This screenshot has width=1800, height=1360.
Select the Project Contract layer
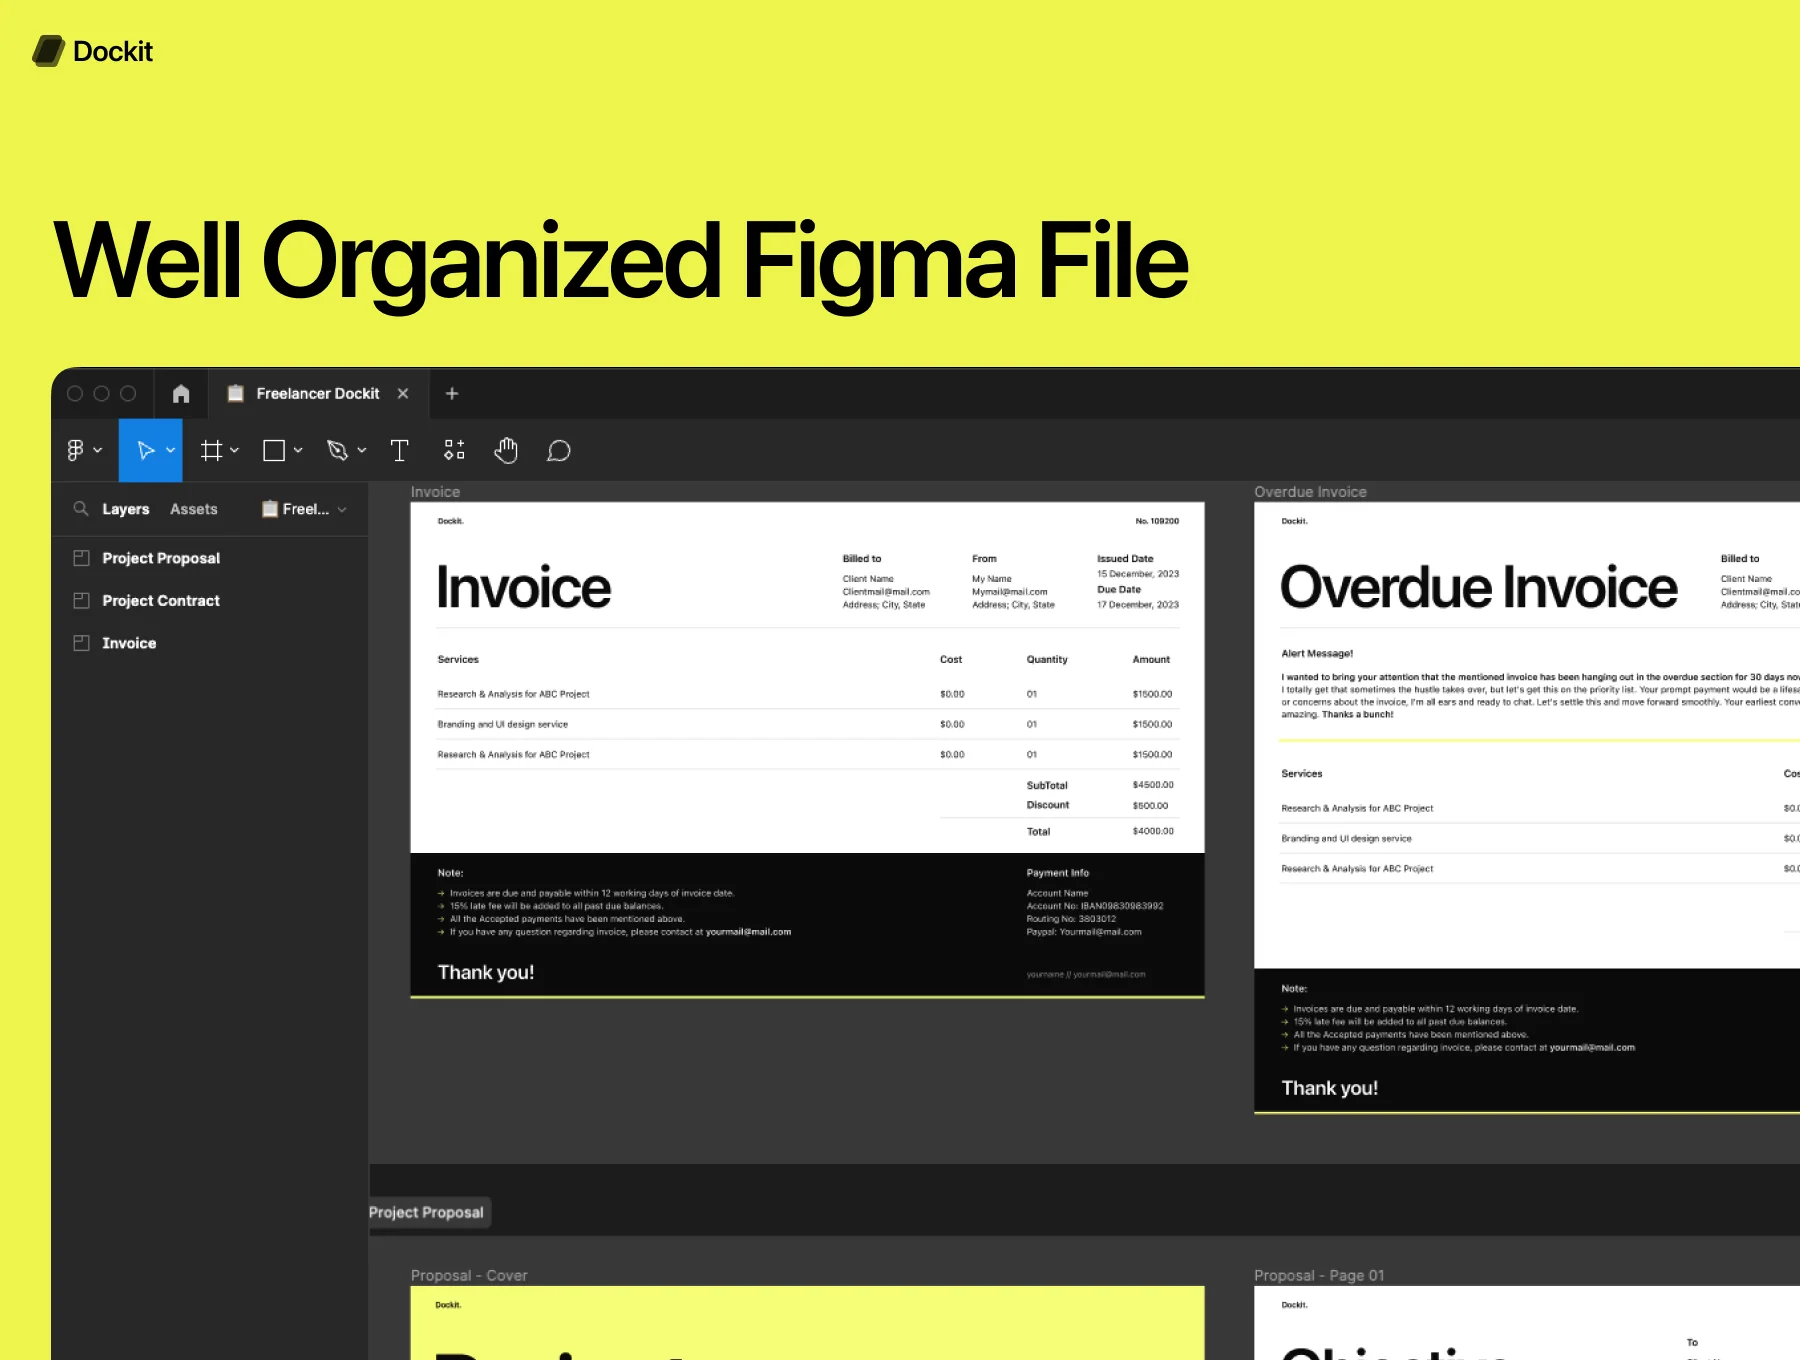pyautogui.click(x=161, y=600)
